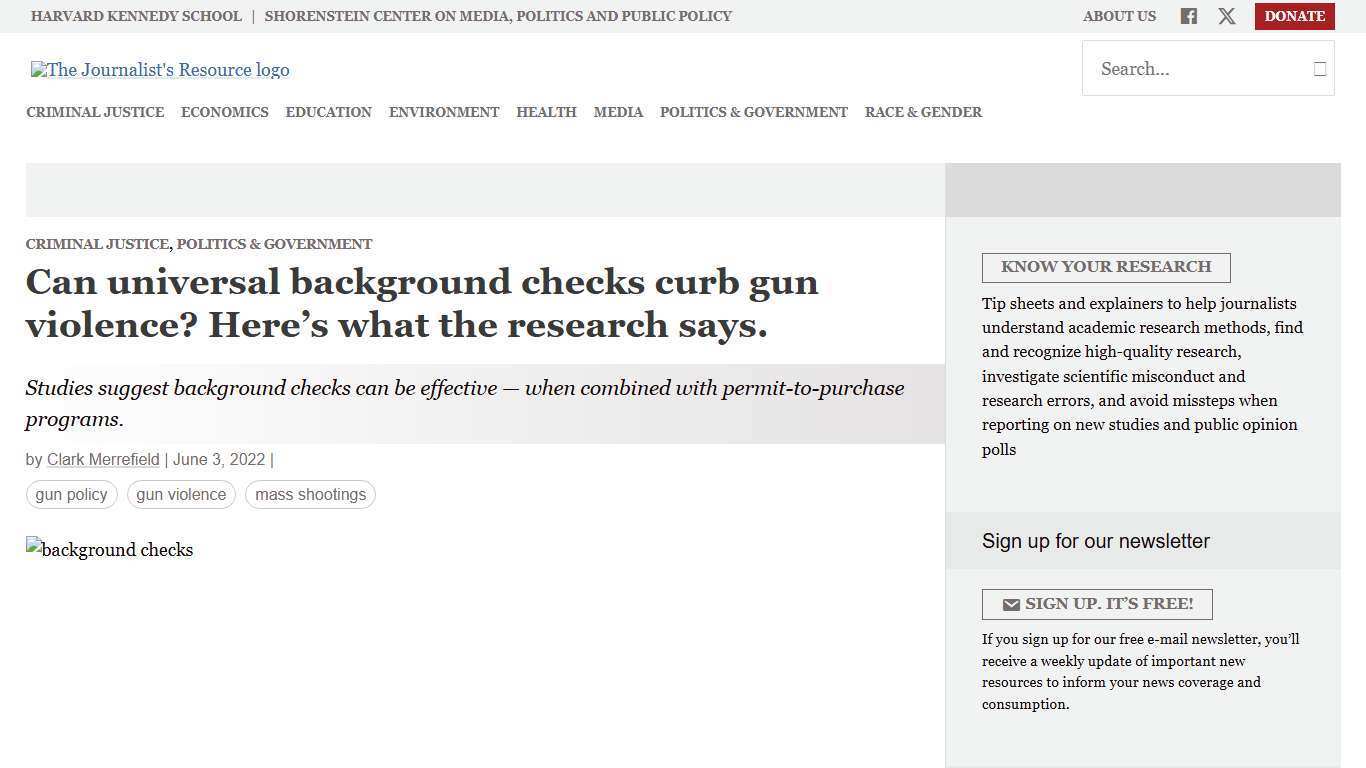The width and height of the screenshot is (1366, 768).
Task: Navigate to RACE & GENDER section
Action: click(x=923, y=112)
